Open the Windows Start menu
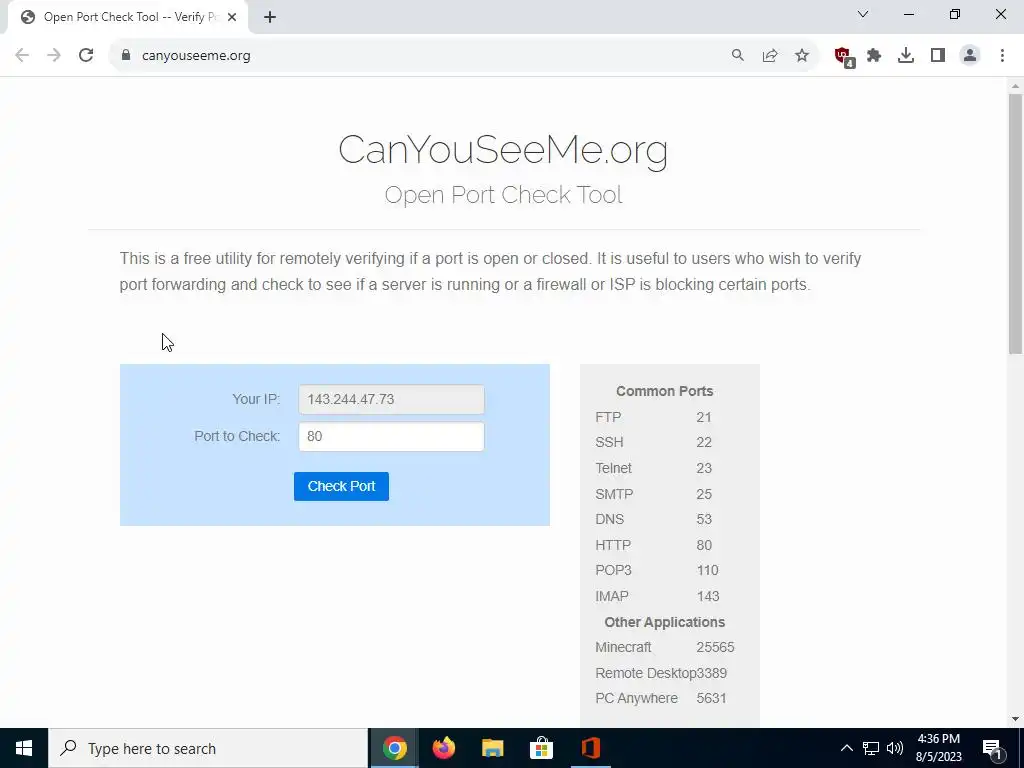The image size is (1024, 768). click(x=24, y=748)
